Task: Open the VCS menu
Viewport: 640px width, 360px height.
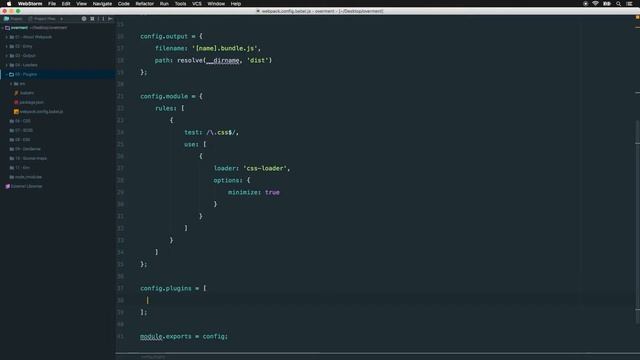Action: [x=197, y=4]
